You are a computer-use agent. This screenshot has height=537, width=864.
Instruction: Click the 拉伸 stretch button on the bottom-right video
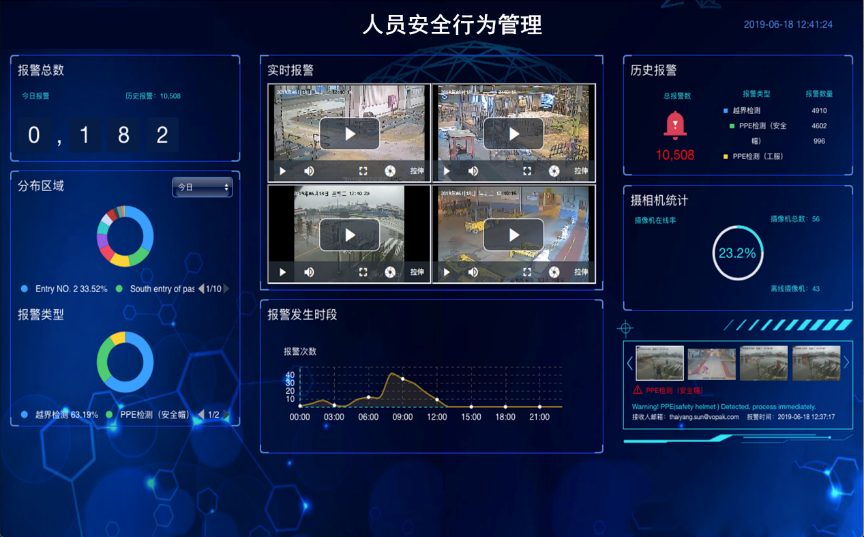[580, 271]
